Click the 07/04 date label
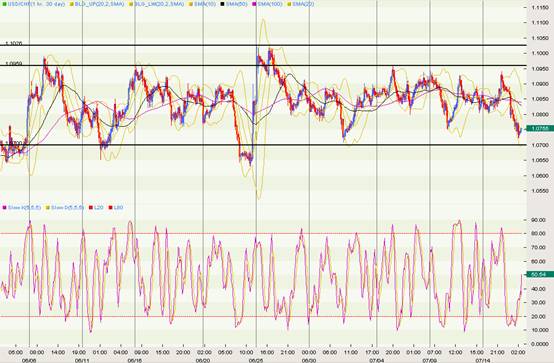The width and height of the screenshot is (554, 363). point(377,360)
